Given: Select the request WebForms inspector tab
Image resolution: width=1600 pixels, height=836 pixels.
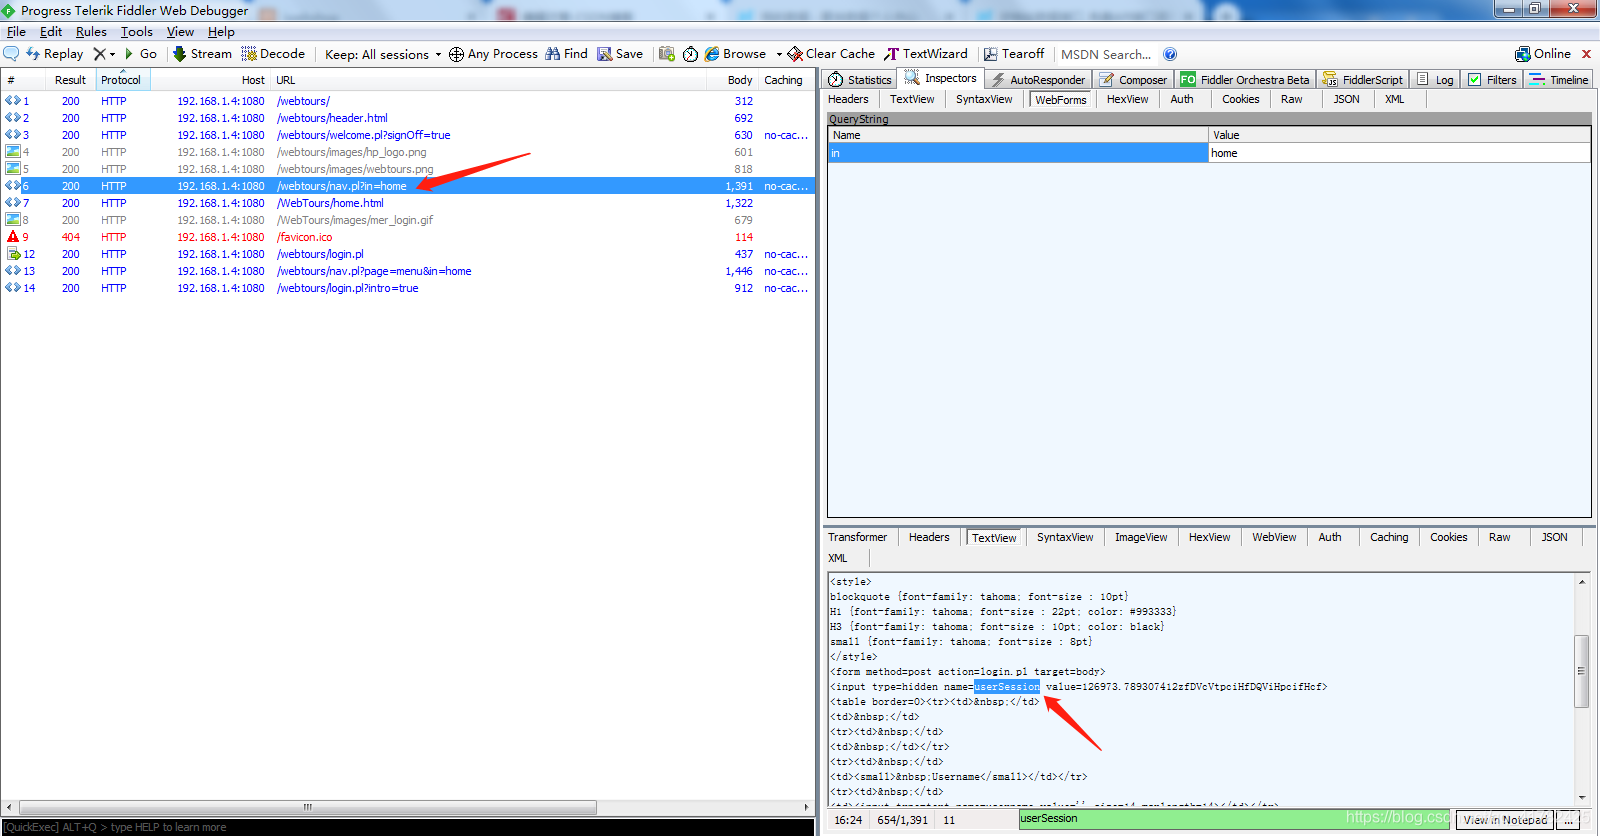Looking at the screenshot, I should point(1060,100).
